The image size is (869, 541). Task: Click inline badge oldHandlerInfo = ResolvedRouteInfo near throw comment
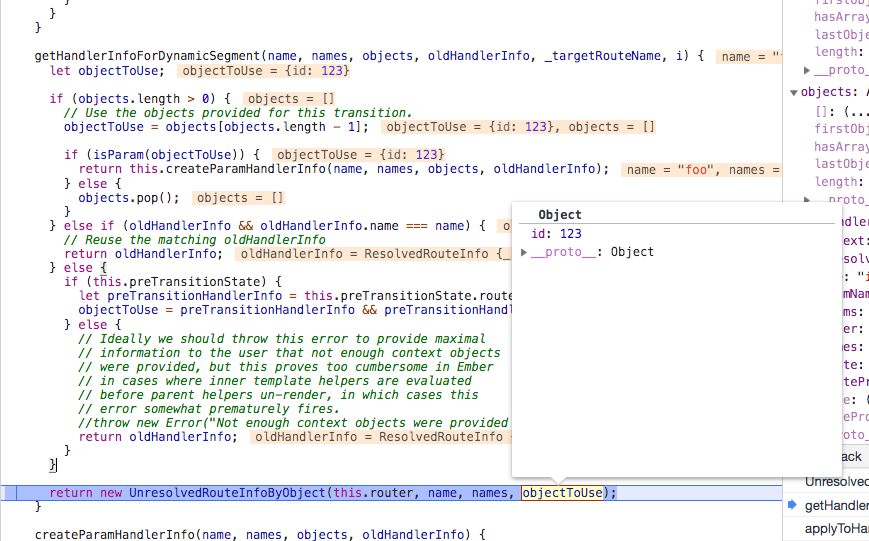point(380,437)
